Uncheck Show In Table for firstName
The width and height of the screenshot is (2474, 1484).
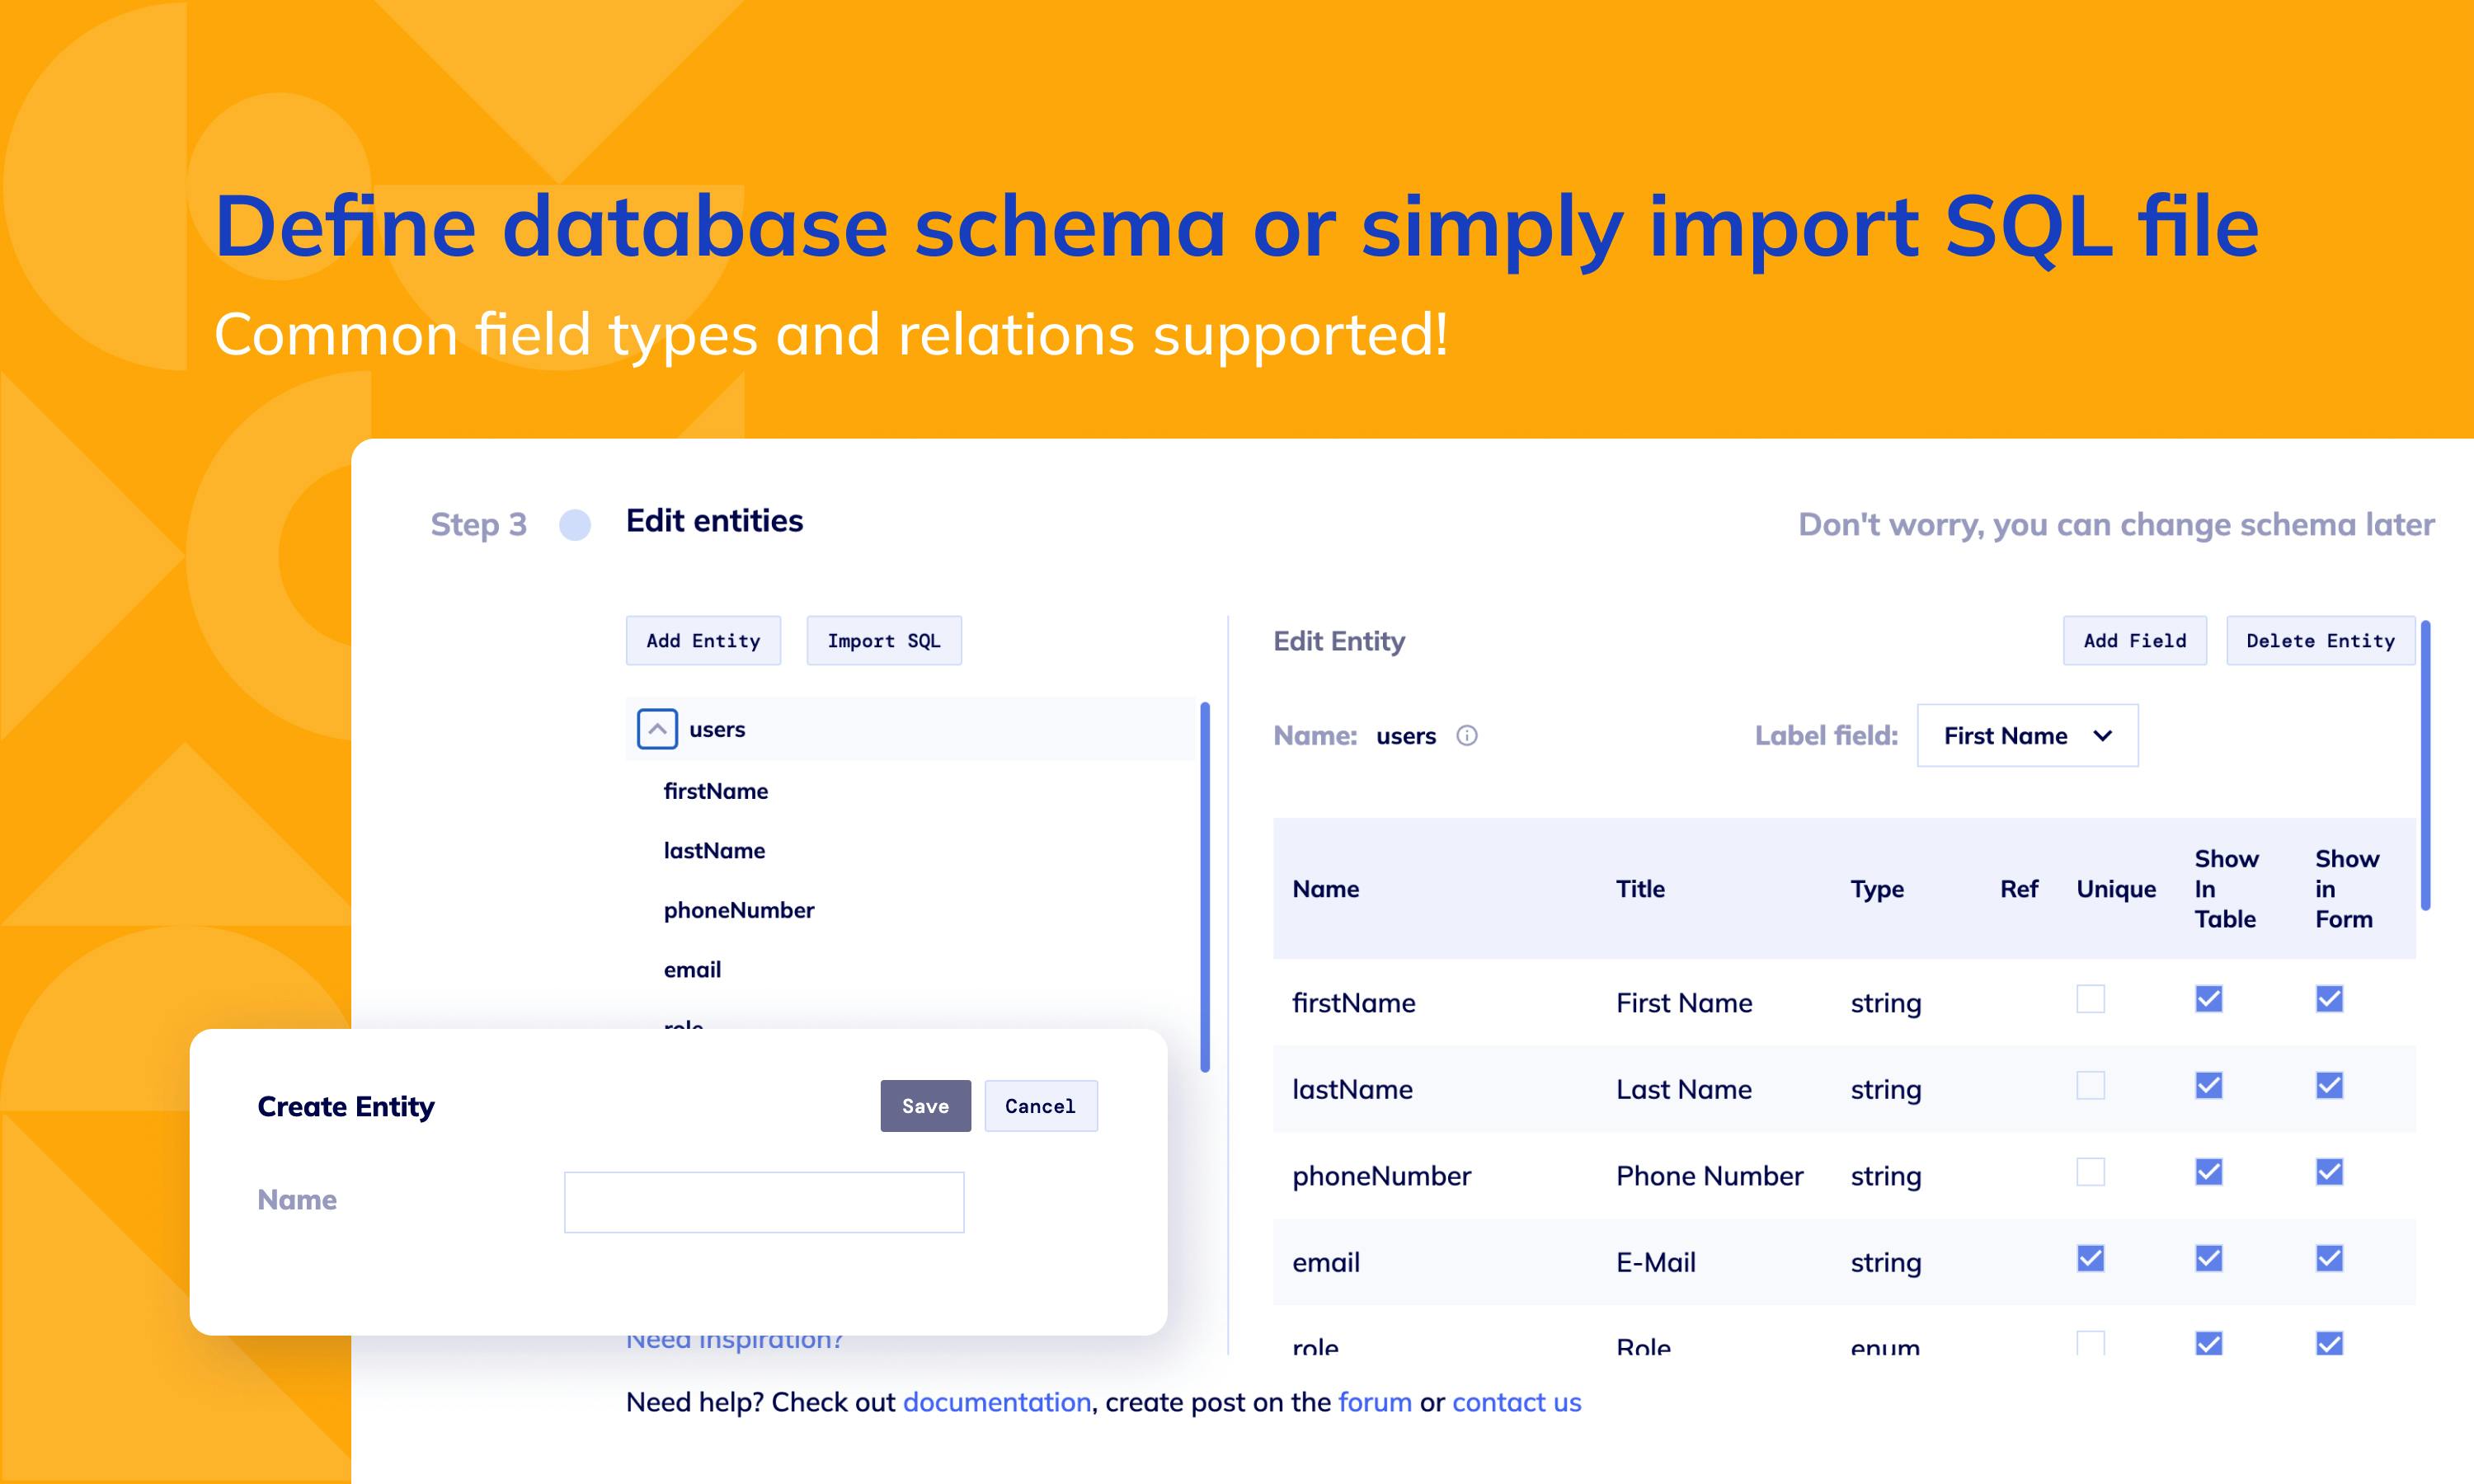click(x=2209, y=999)
